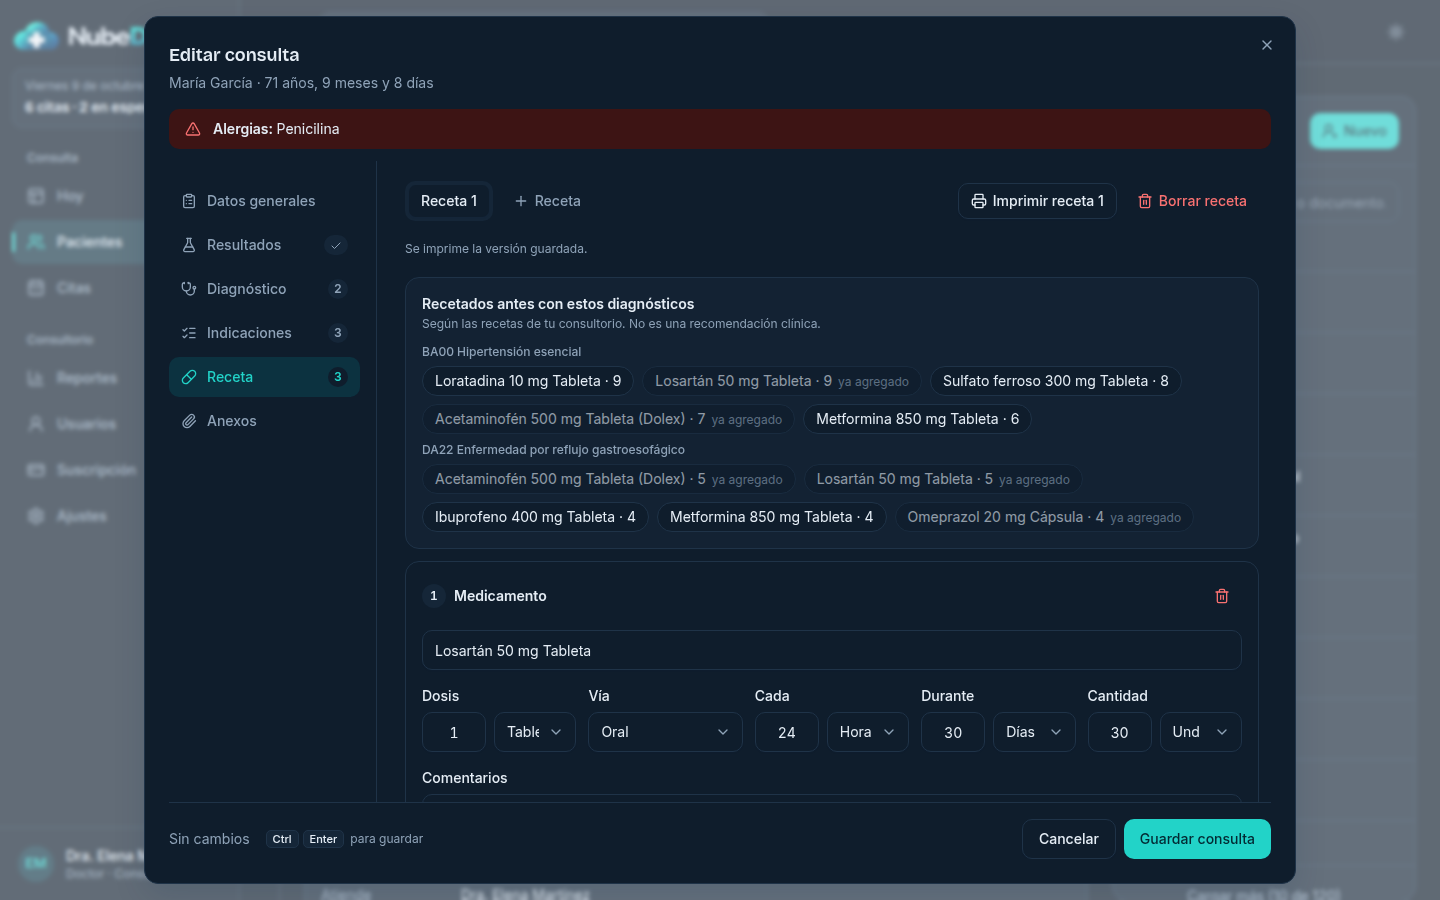Add Ibuprofeno 400 mg Tableta suggestion

tap(535, 517)
